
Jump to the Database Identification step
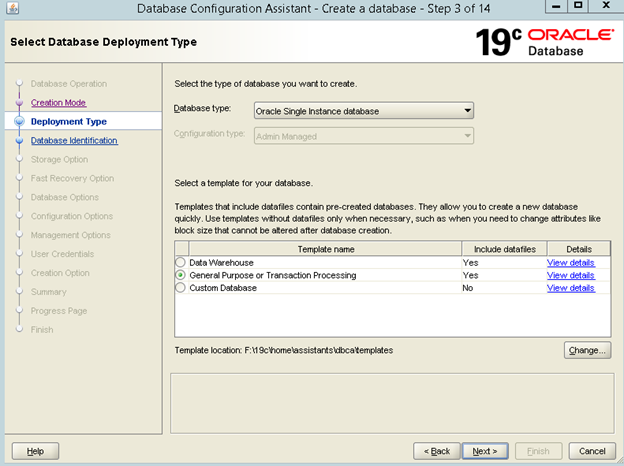(x=74, y=140)
